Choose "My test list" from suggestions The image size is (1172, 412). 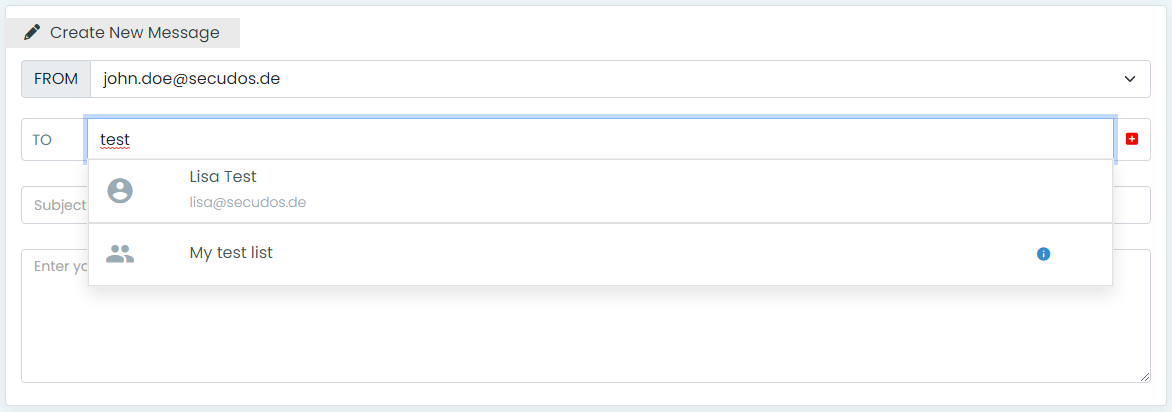[231, 253]
